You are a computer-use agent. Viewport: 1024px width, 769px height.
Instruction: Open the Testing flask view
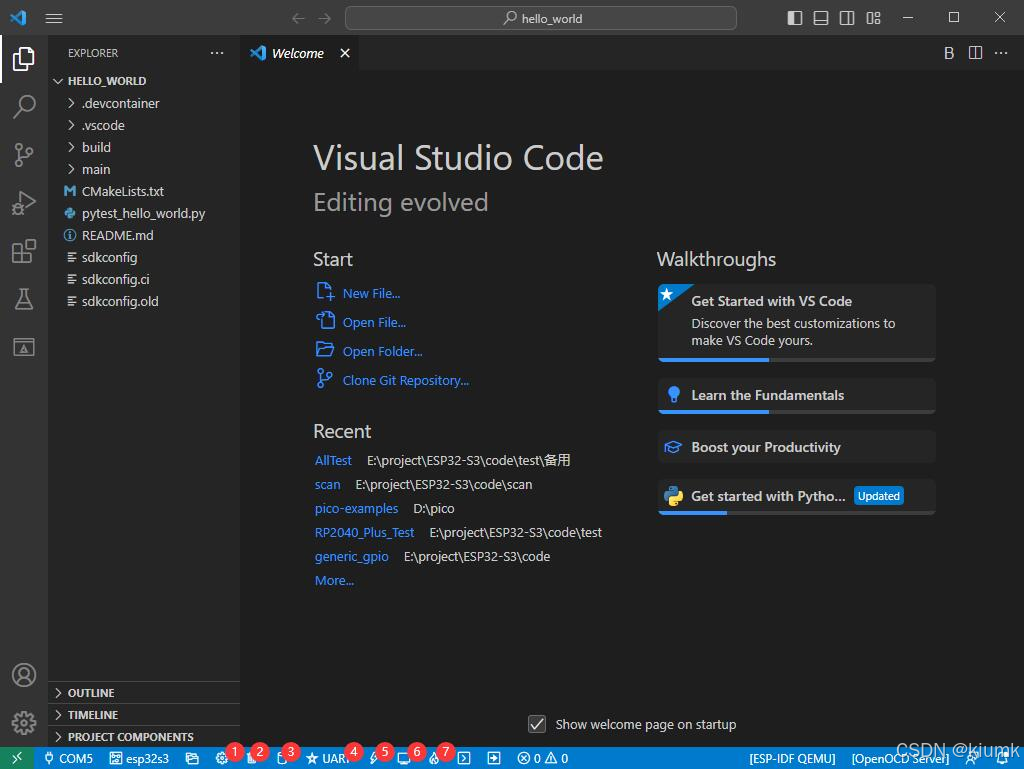coord(24,300)
